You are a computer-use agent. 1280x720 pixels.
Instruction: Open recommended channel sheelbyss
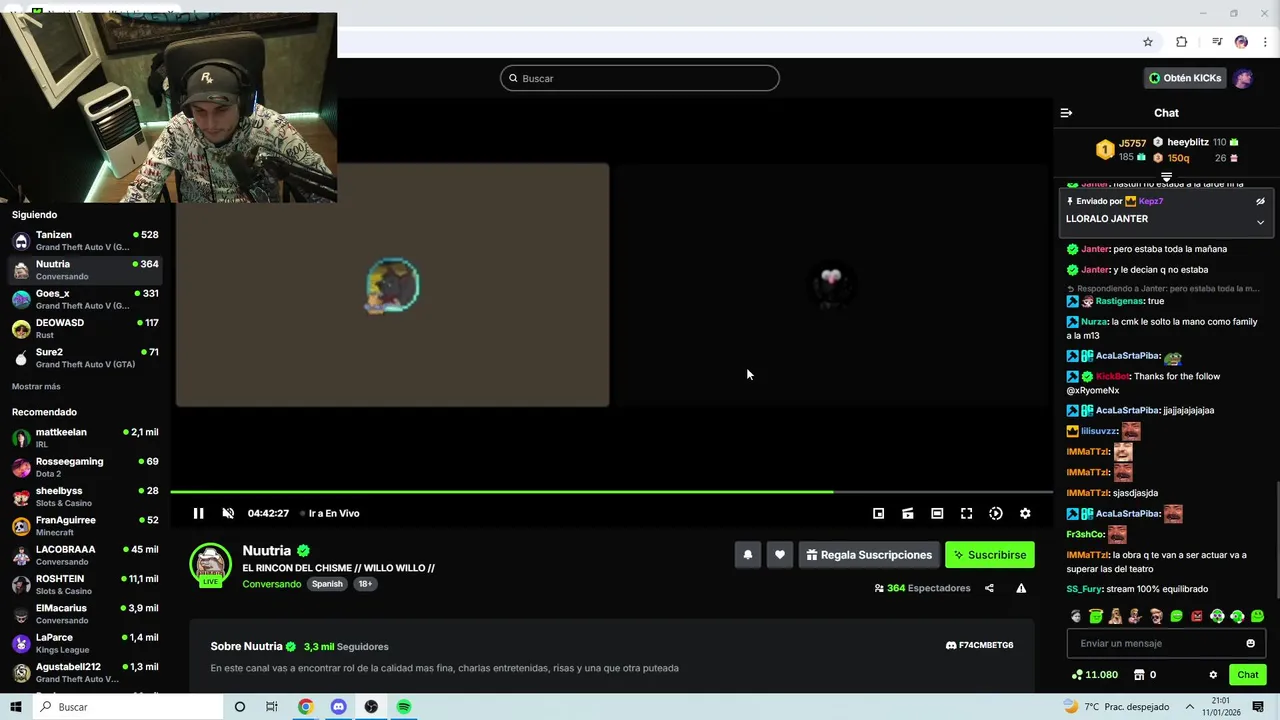coord(86,496)
